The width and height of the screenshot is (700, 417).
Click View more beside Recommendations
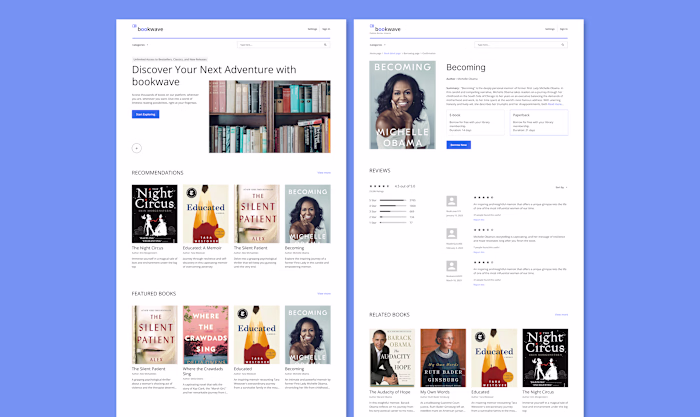click(324, 173)
